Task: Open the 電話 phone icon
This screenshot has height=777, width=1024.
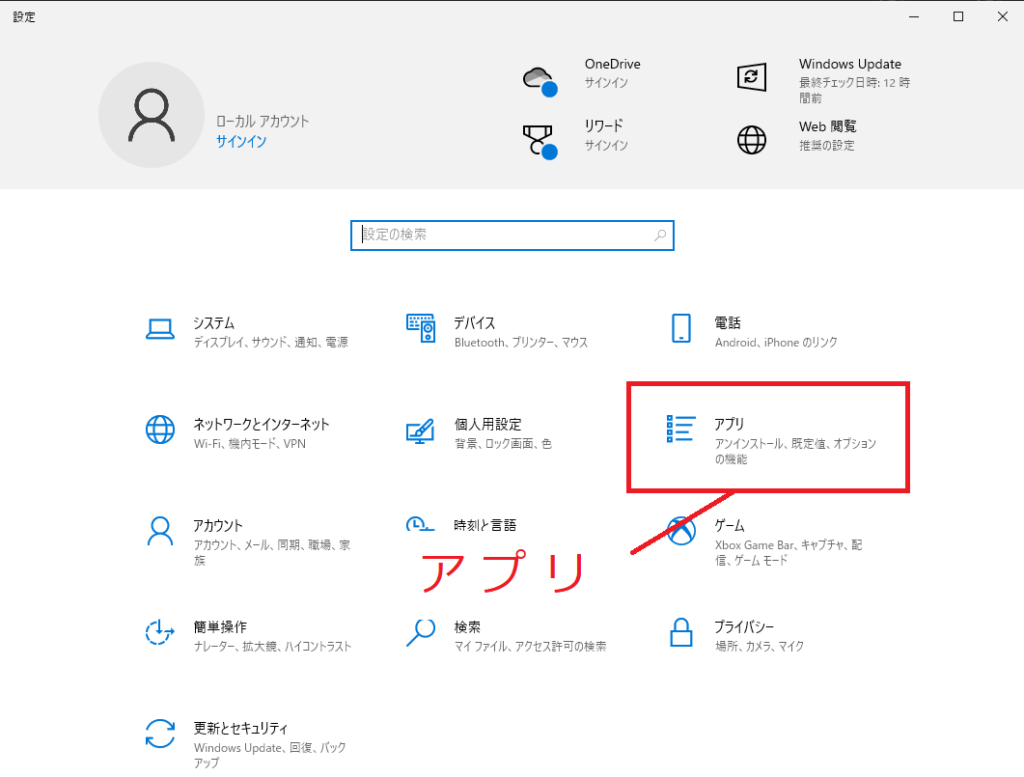Action: pyautogui.click(x=681, y=328)
